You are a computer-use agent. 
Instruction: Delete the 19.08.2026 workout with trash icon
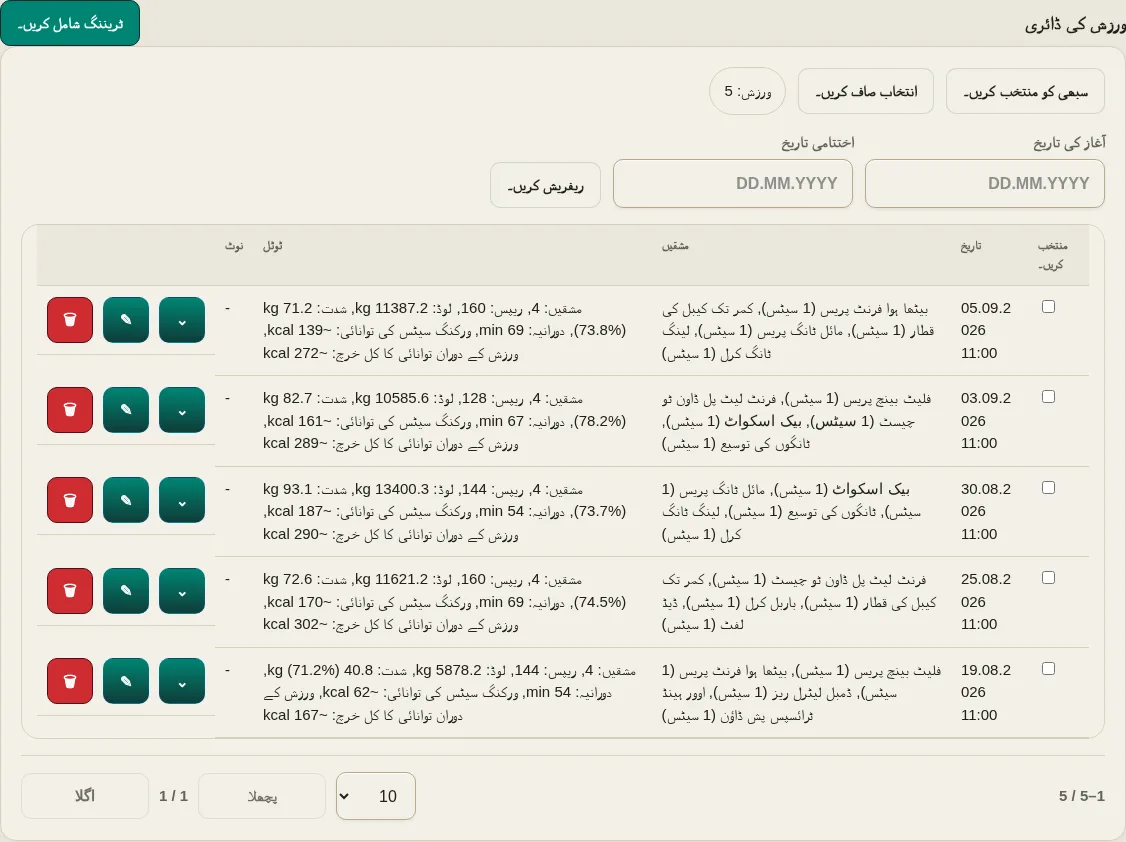[70, 681]
